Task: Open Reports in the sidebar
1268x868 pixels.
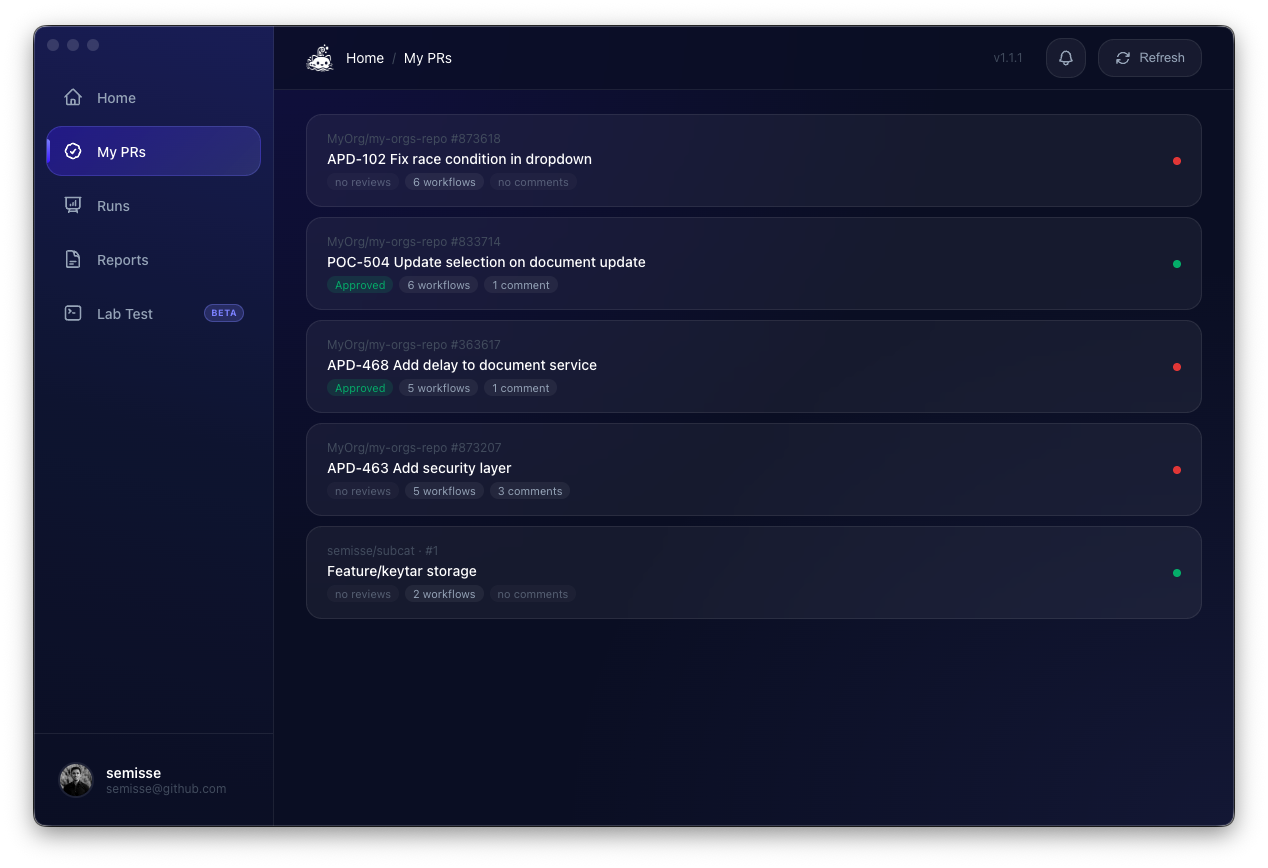Action: (153, 259)
